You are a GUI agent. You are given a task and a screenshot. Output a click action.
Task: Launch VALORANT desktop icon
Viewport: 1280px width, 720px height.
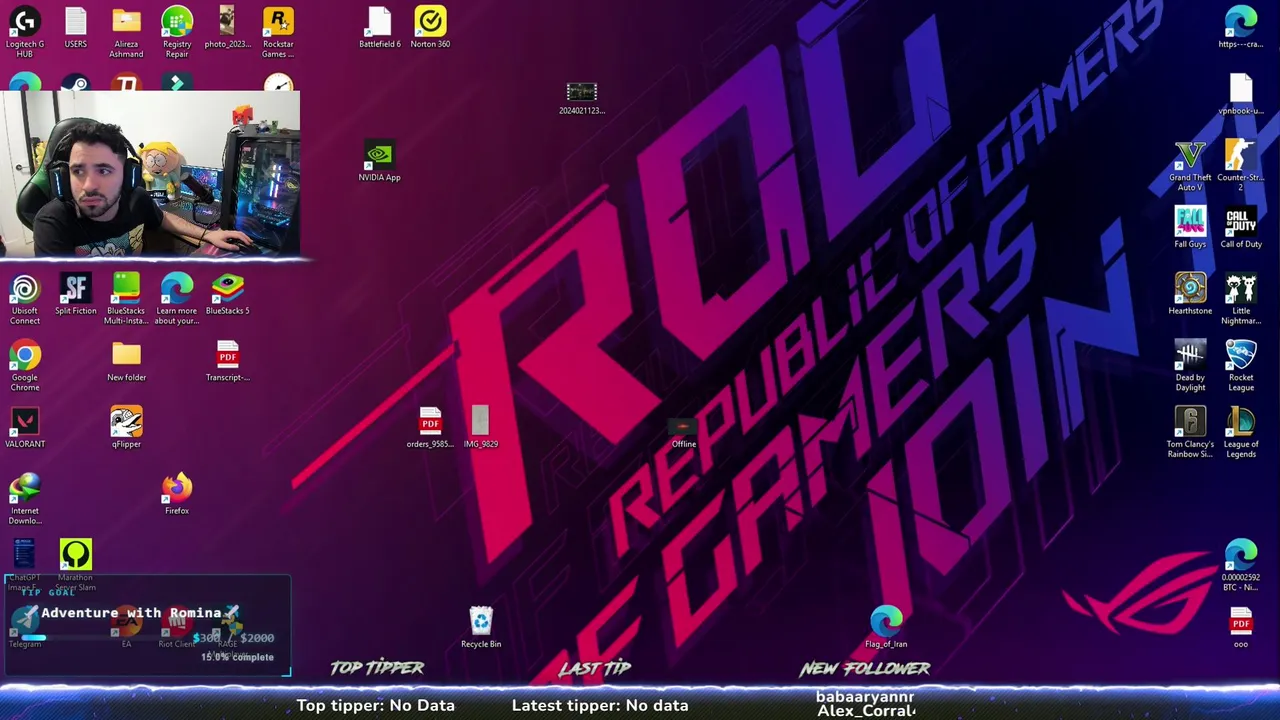pos(25,428)
